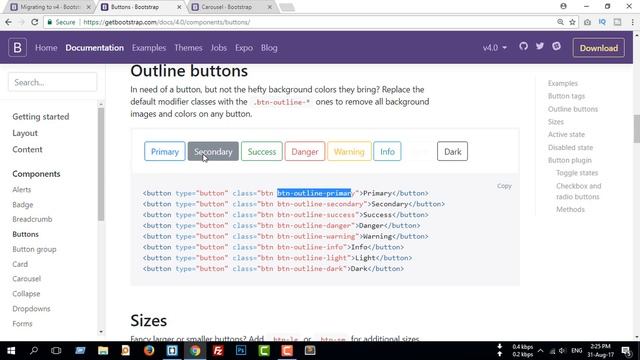Open the Action Center notification icon
The width and height of the screenshot is (640, 360).
[626, 351]
